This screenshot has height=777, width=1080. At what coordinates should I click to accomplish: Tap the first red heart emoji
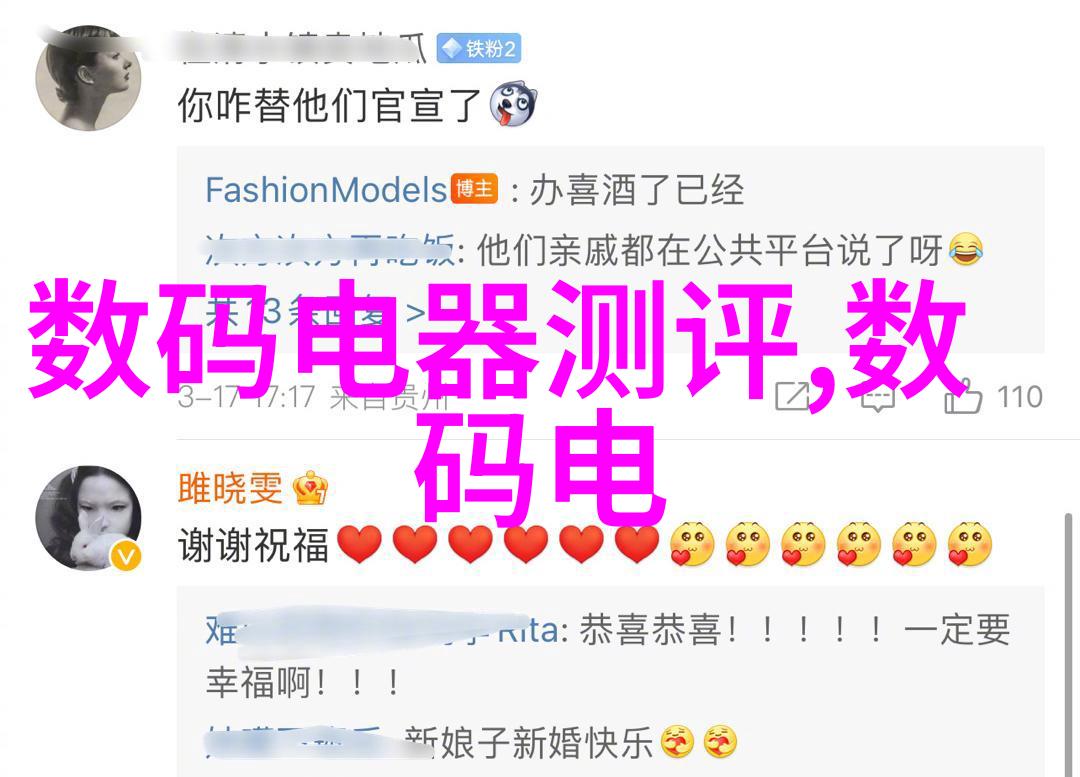click(360, 544)
